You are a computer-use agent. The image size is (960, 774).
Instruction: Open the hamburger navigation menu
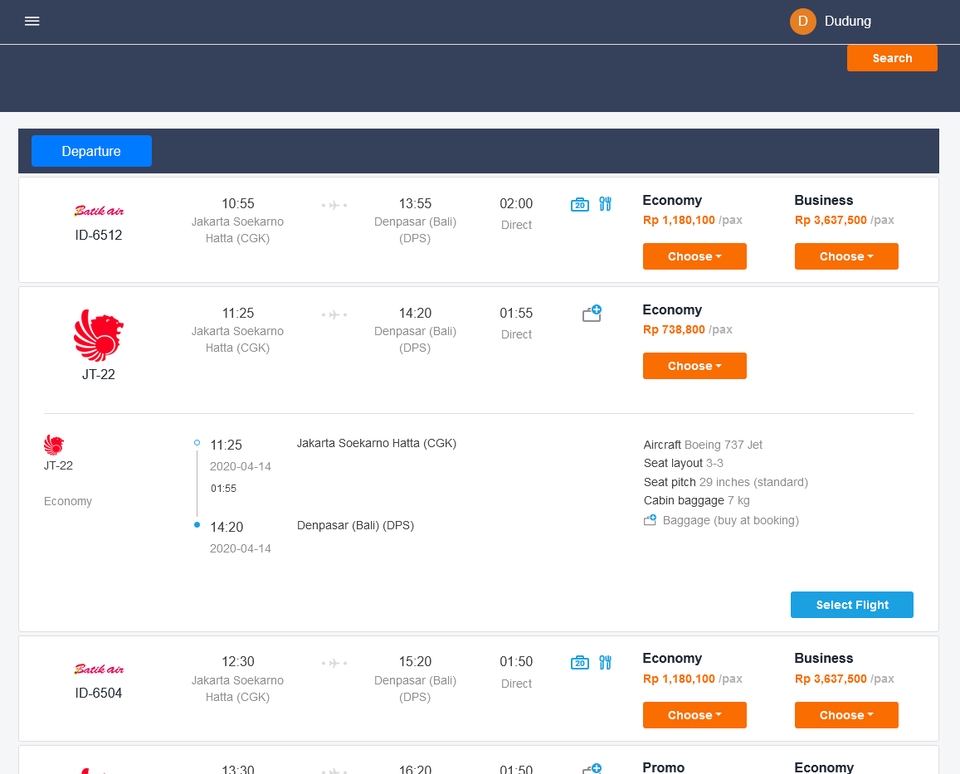(x=32, y=21)
